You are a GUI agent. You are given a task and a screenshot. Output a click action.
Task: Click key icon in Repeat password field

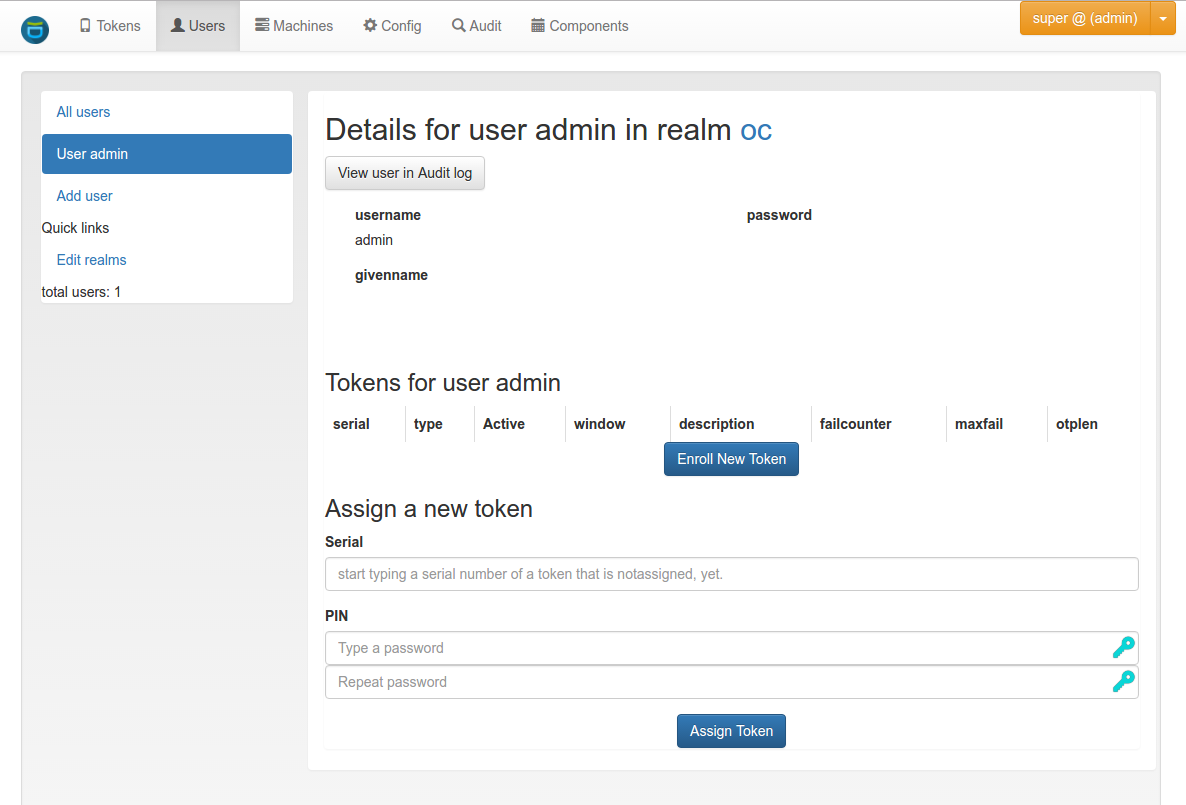click(x=1123, y=682)
